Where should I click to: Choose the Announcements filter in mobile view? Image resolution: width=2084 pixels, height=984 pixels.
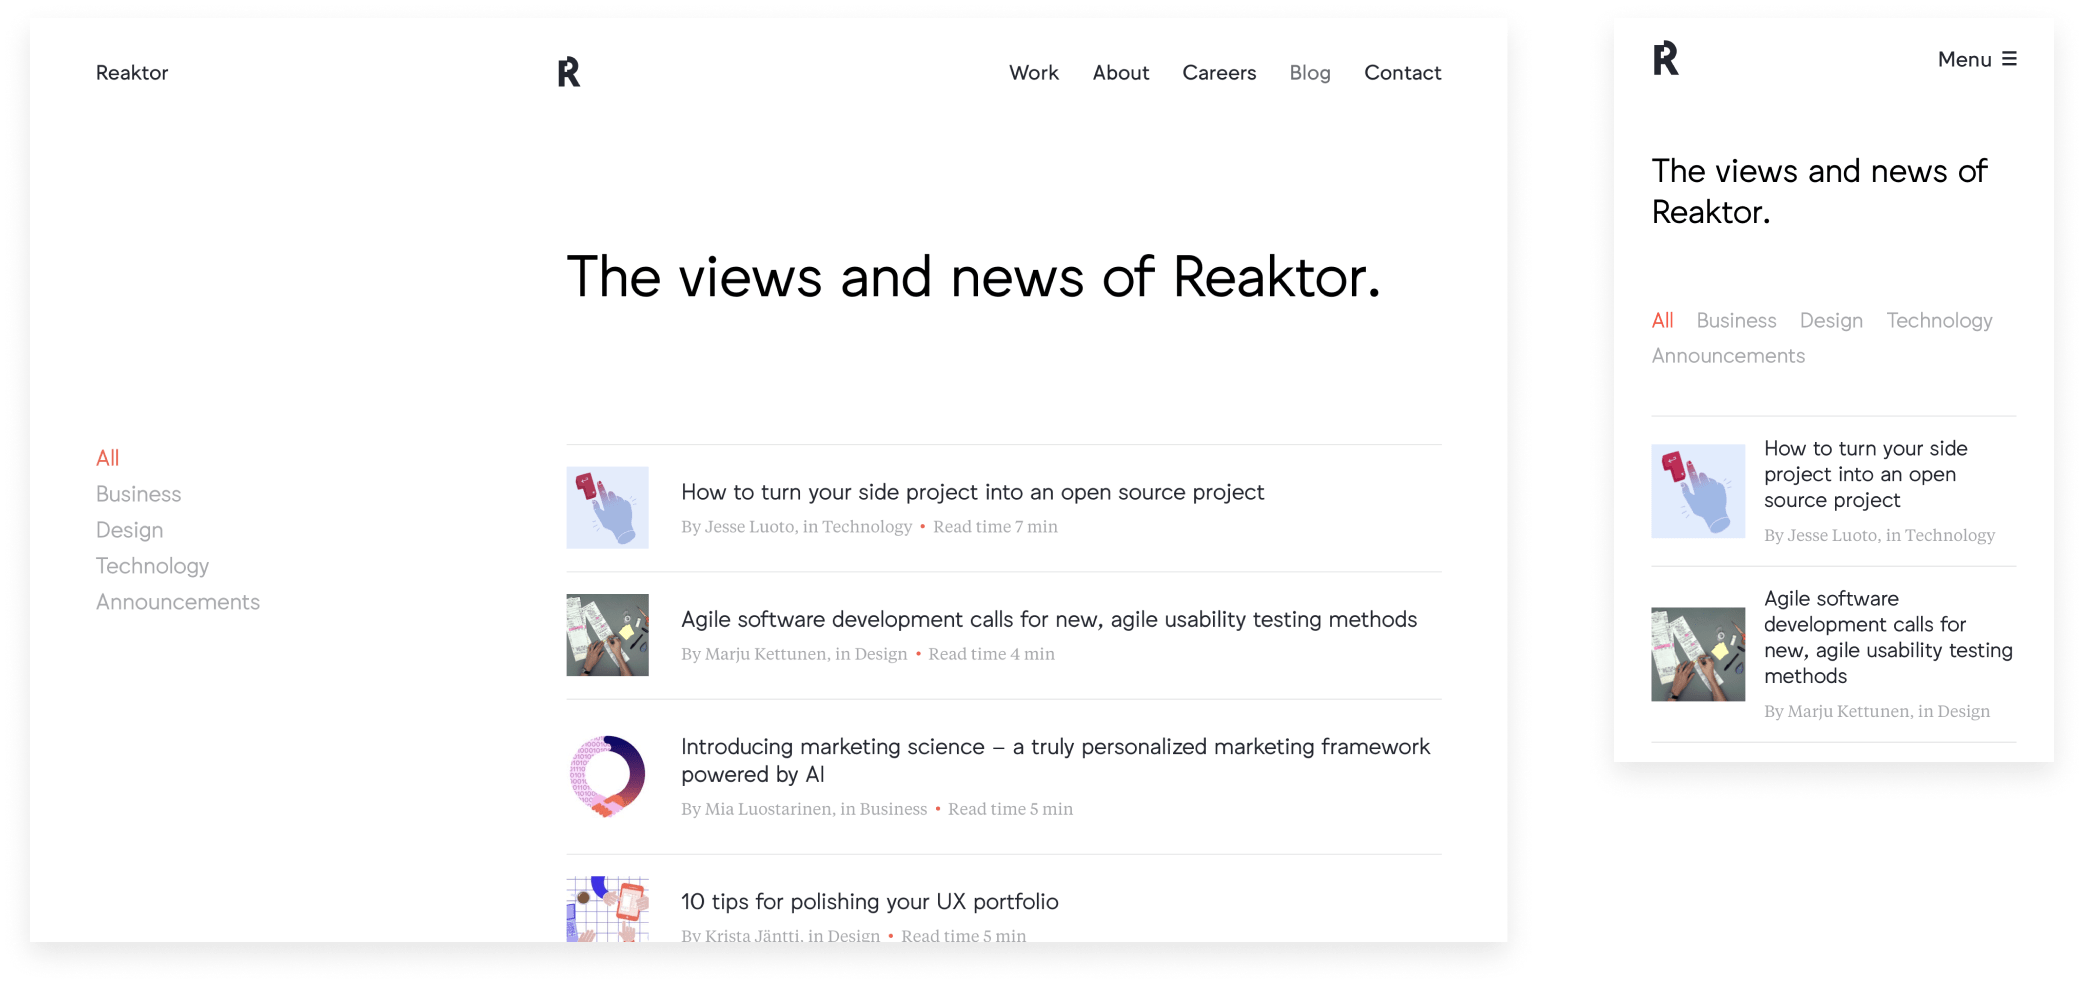pyautogui.click(x=1728, y=356)
